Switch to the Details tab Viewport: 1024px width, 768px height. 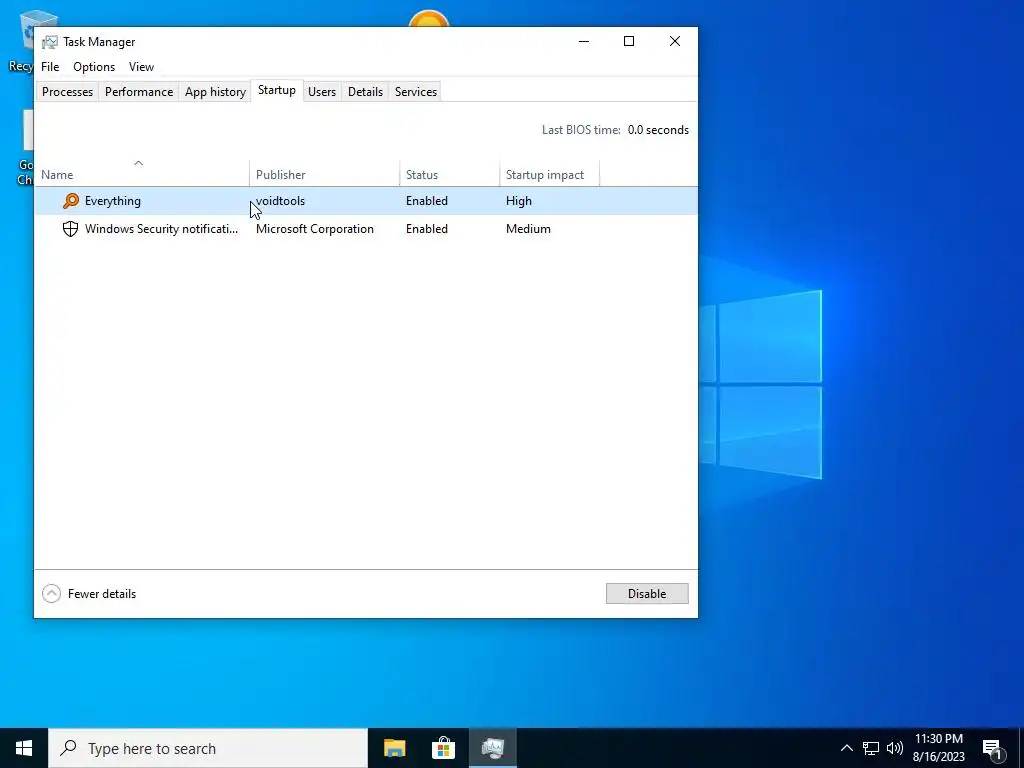tap(365, 92)
